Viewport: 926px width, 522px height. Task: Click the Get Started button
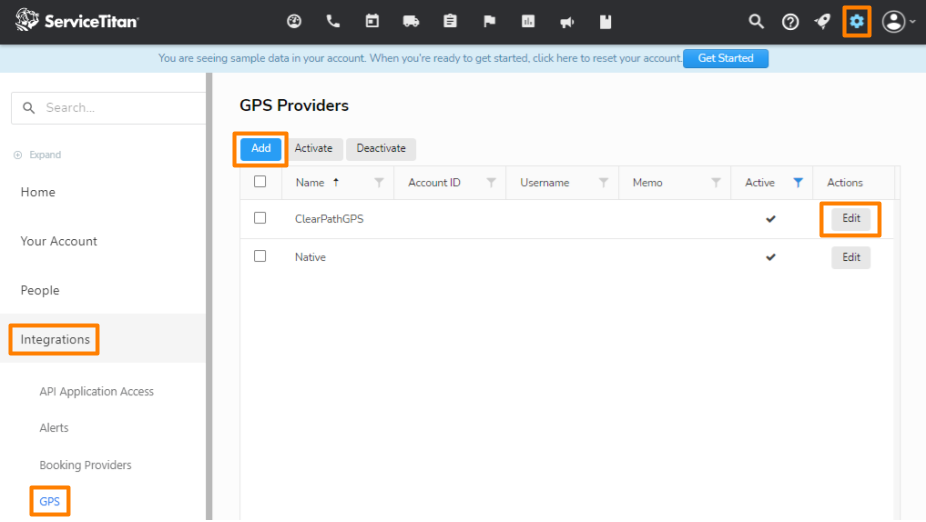click(x=726, y=58)
